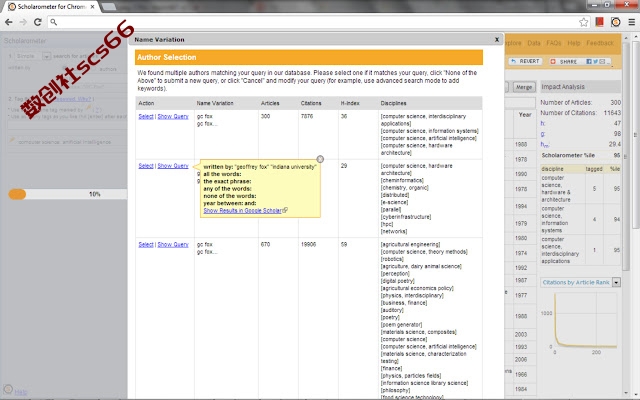Open the Citations by Article Rank chart dropdown

click(x=616, y=282)
